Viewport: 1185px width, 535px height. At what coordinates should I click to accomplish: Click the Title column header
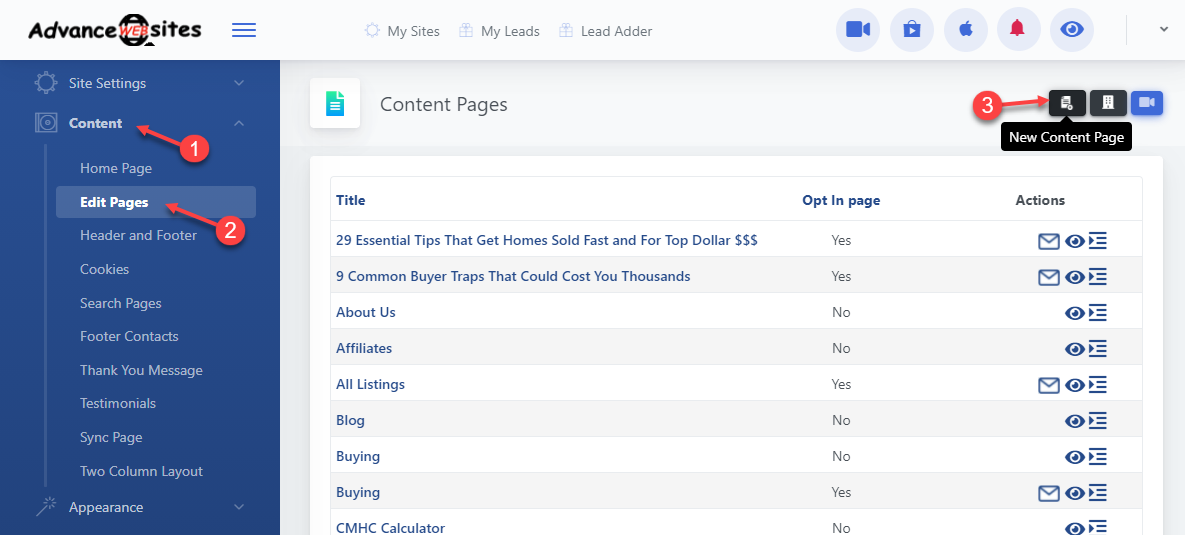coord(351,200)
